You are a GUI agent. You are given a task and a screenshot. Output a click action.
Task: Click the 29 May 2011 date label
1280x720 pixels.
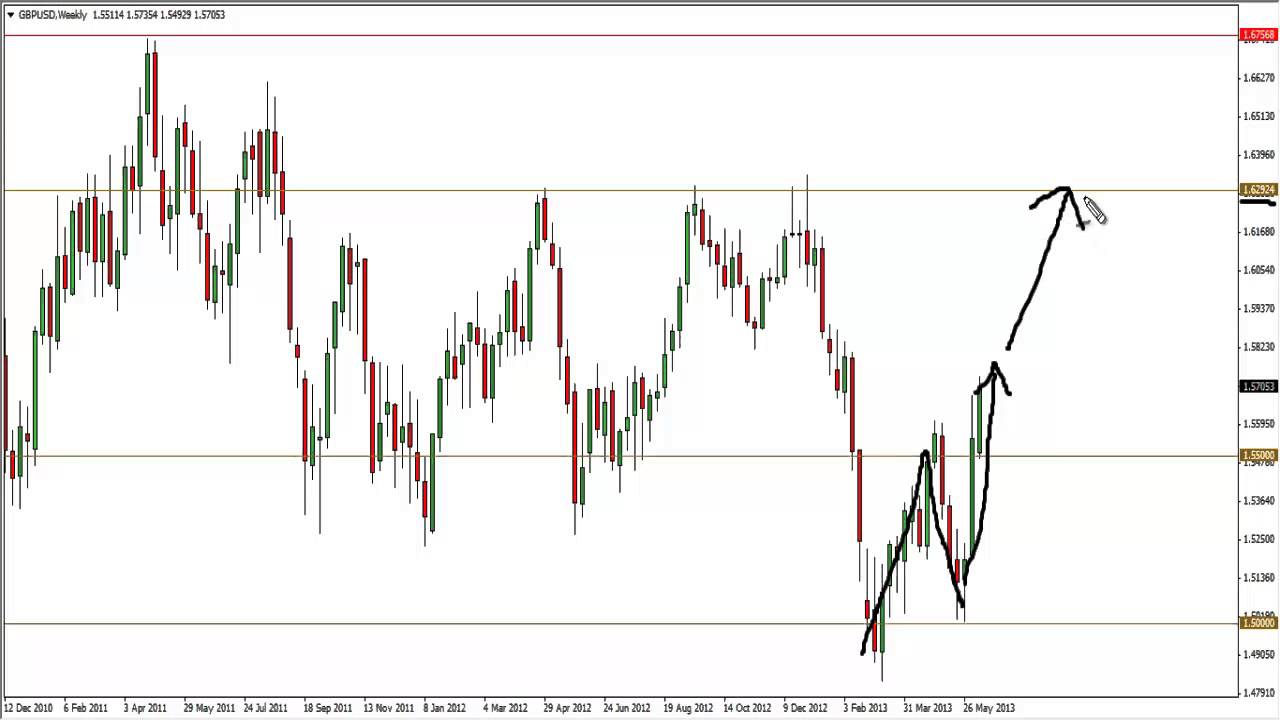[x=209, y=708]
